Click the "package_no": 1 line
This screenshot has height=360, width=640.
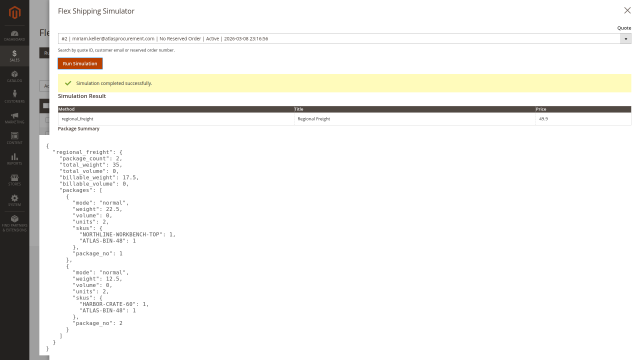click(97, 253)
